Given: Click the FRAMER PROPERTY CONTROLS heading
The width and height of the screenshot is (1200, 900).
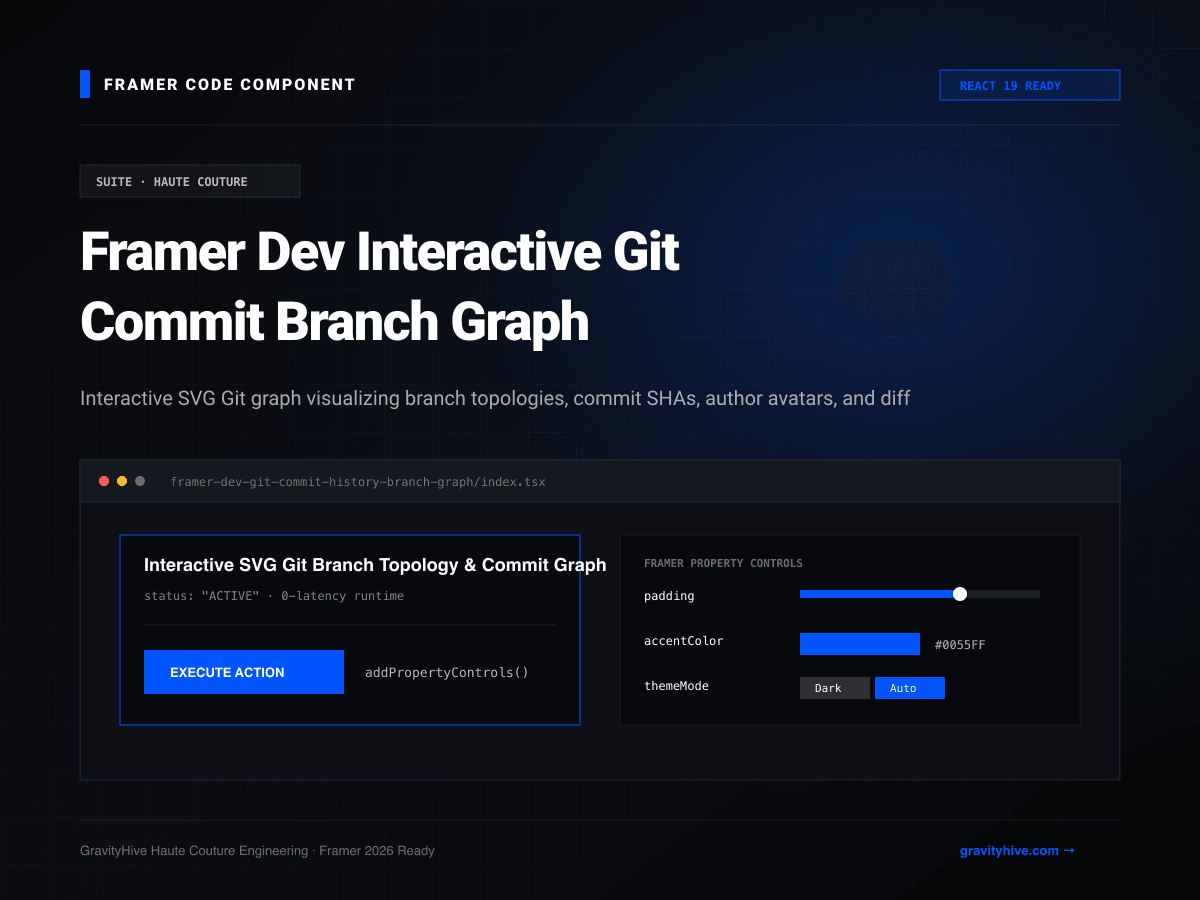Looking at the screenshot, I should click(x=723, y=563).
